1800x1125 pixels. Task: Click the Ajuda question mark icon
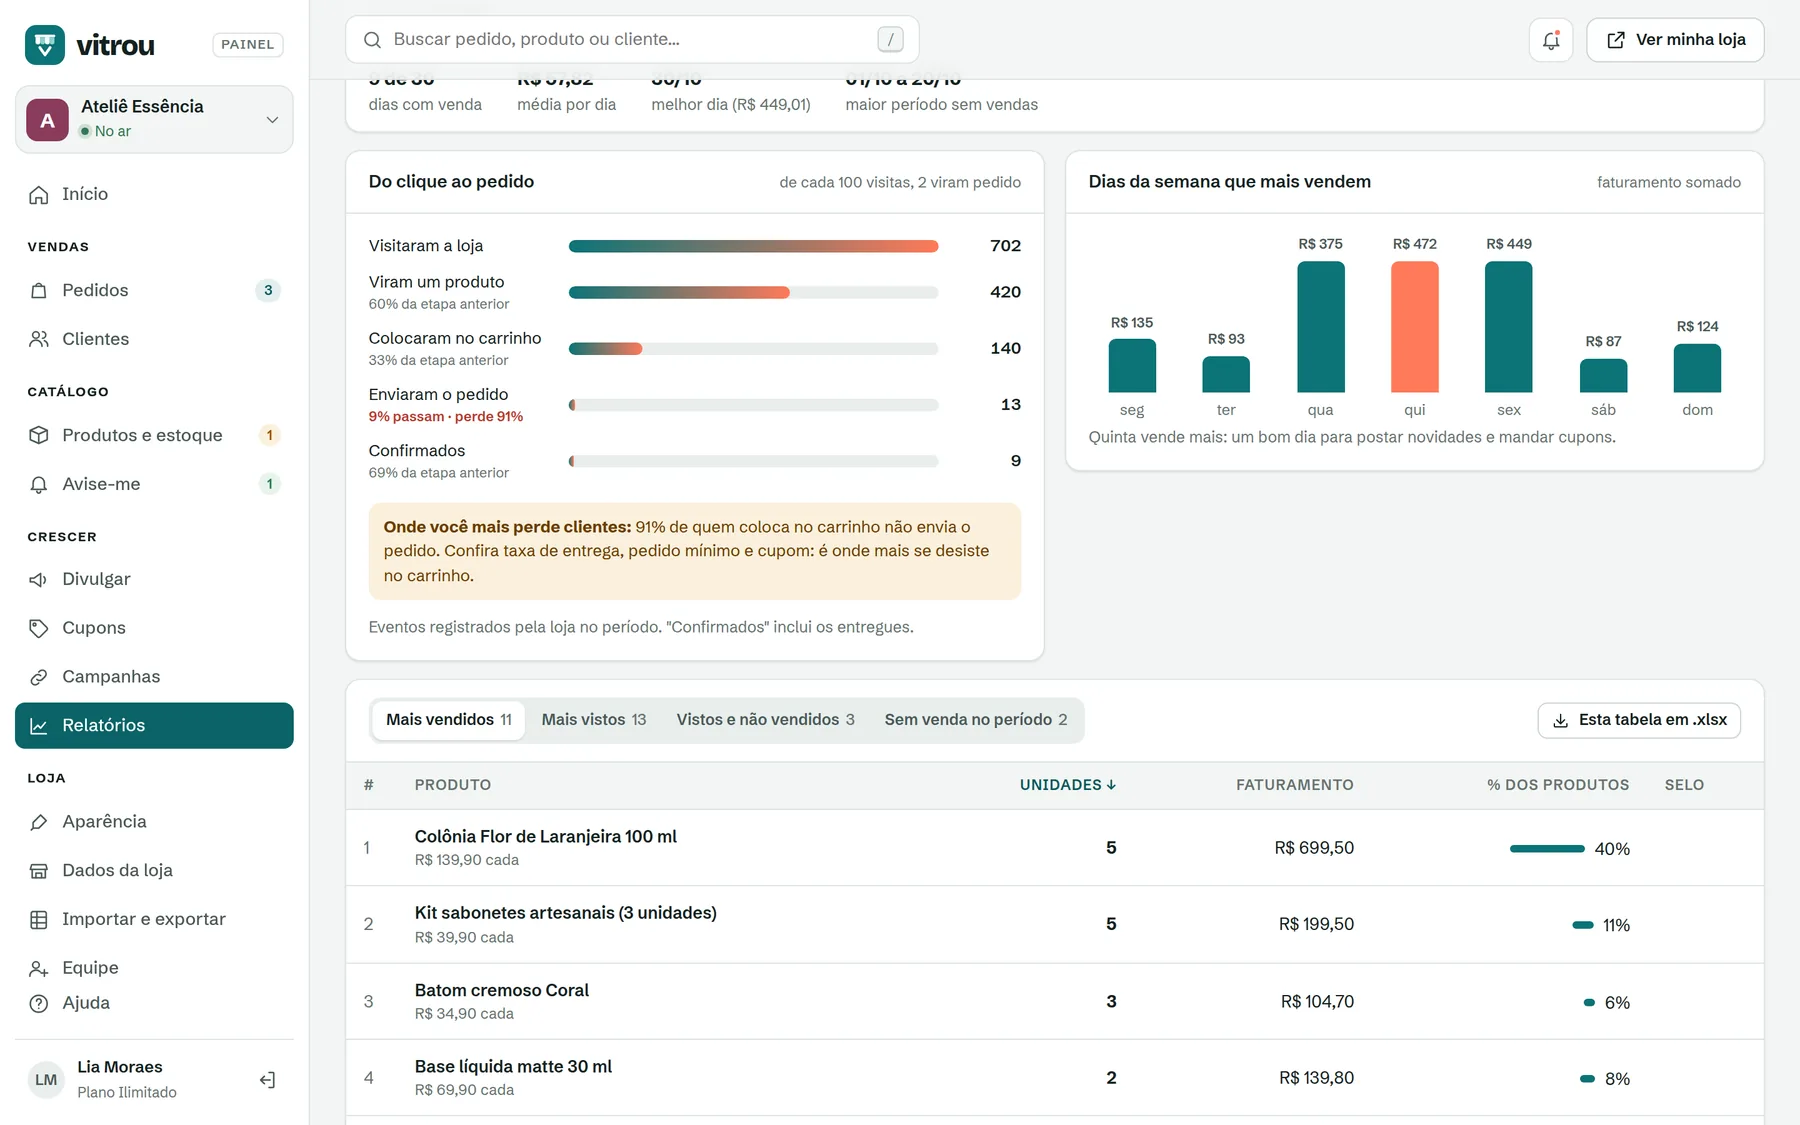pyautogui.click(x=39, y=1004)
